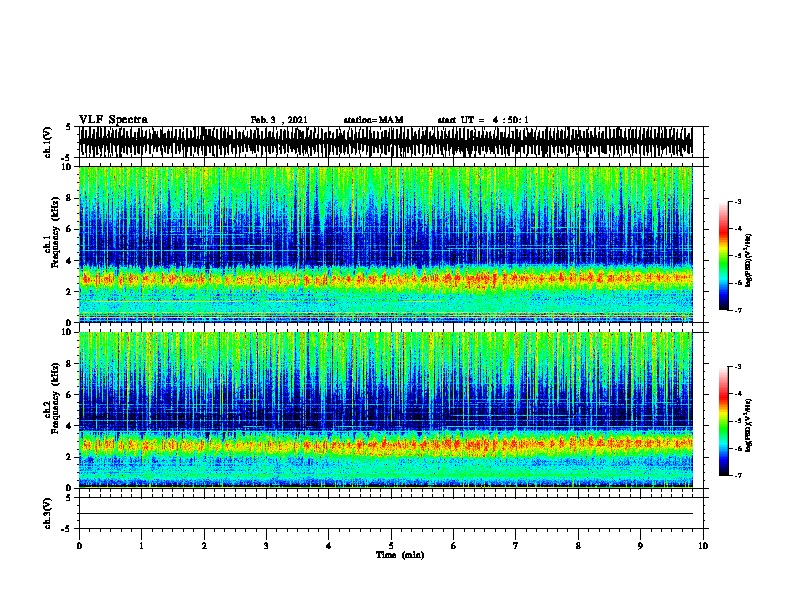Image resolution: width=792 pixels, height=612 pixels.
Task: Click the "ch.3(V)" axis label
Action: (48, 513)
